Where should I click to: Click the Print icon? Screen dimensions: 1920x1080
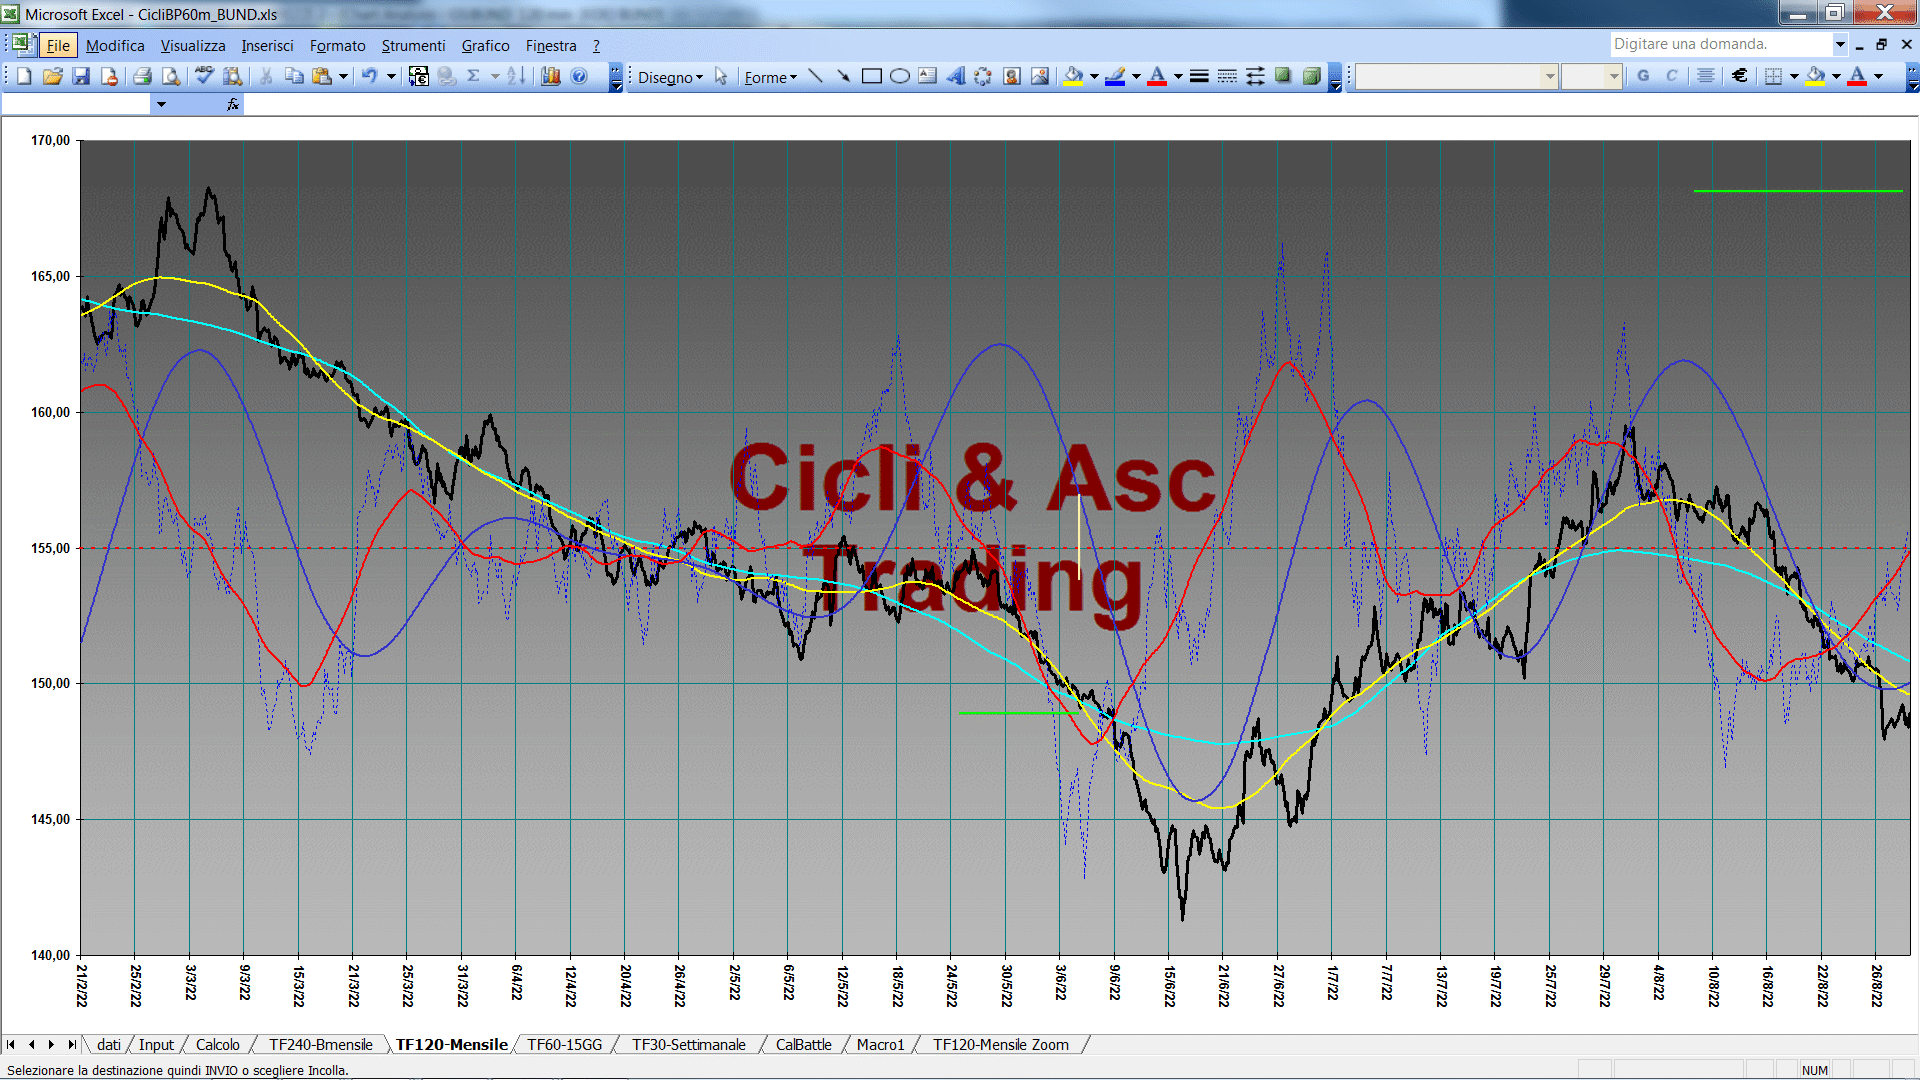(x=142, y=76)
